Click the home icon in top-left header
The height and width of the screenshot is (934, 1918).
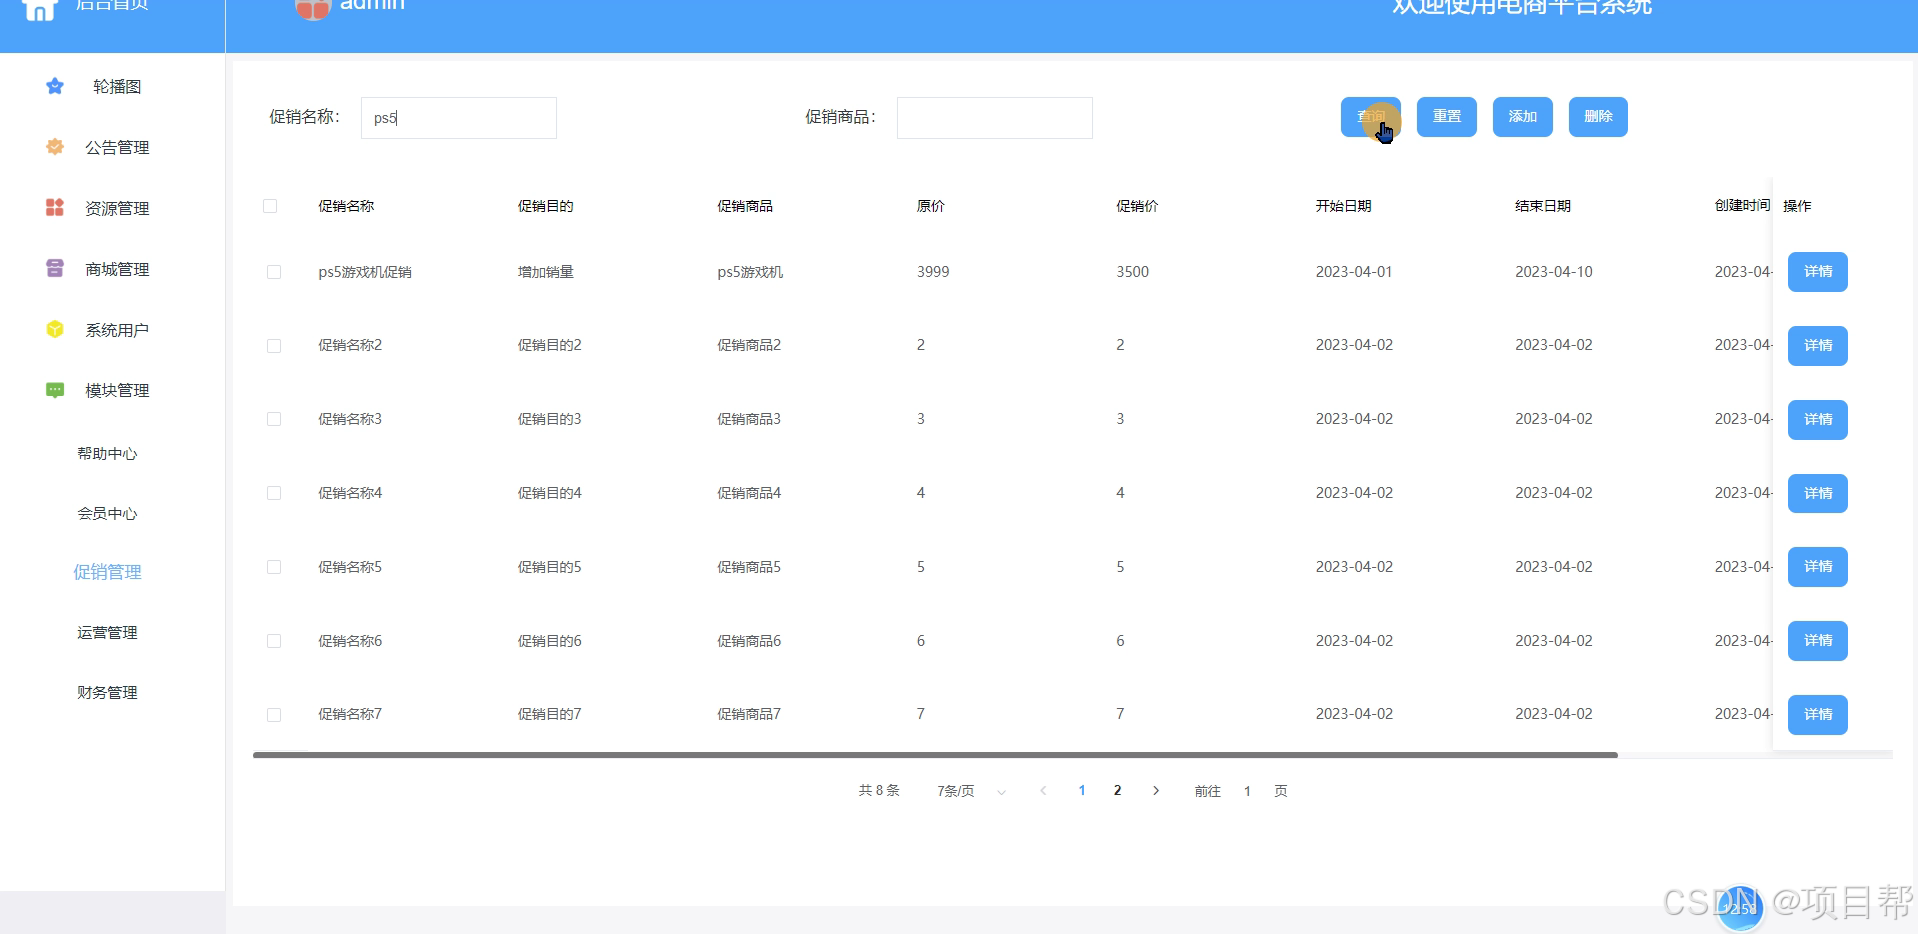(40, 9)
